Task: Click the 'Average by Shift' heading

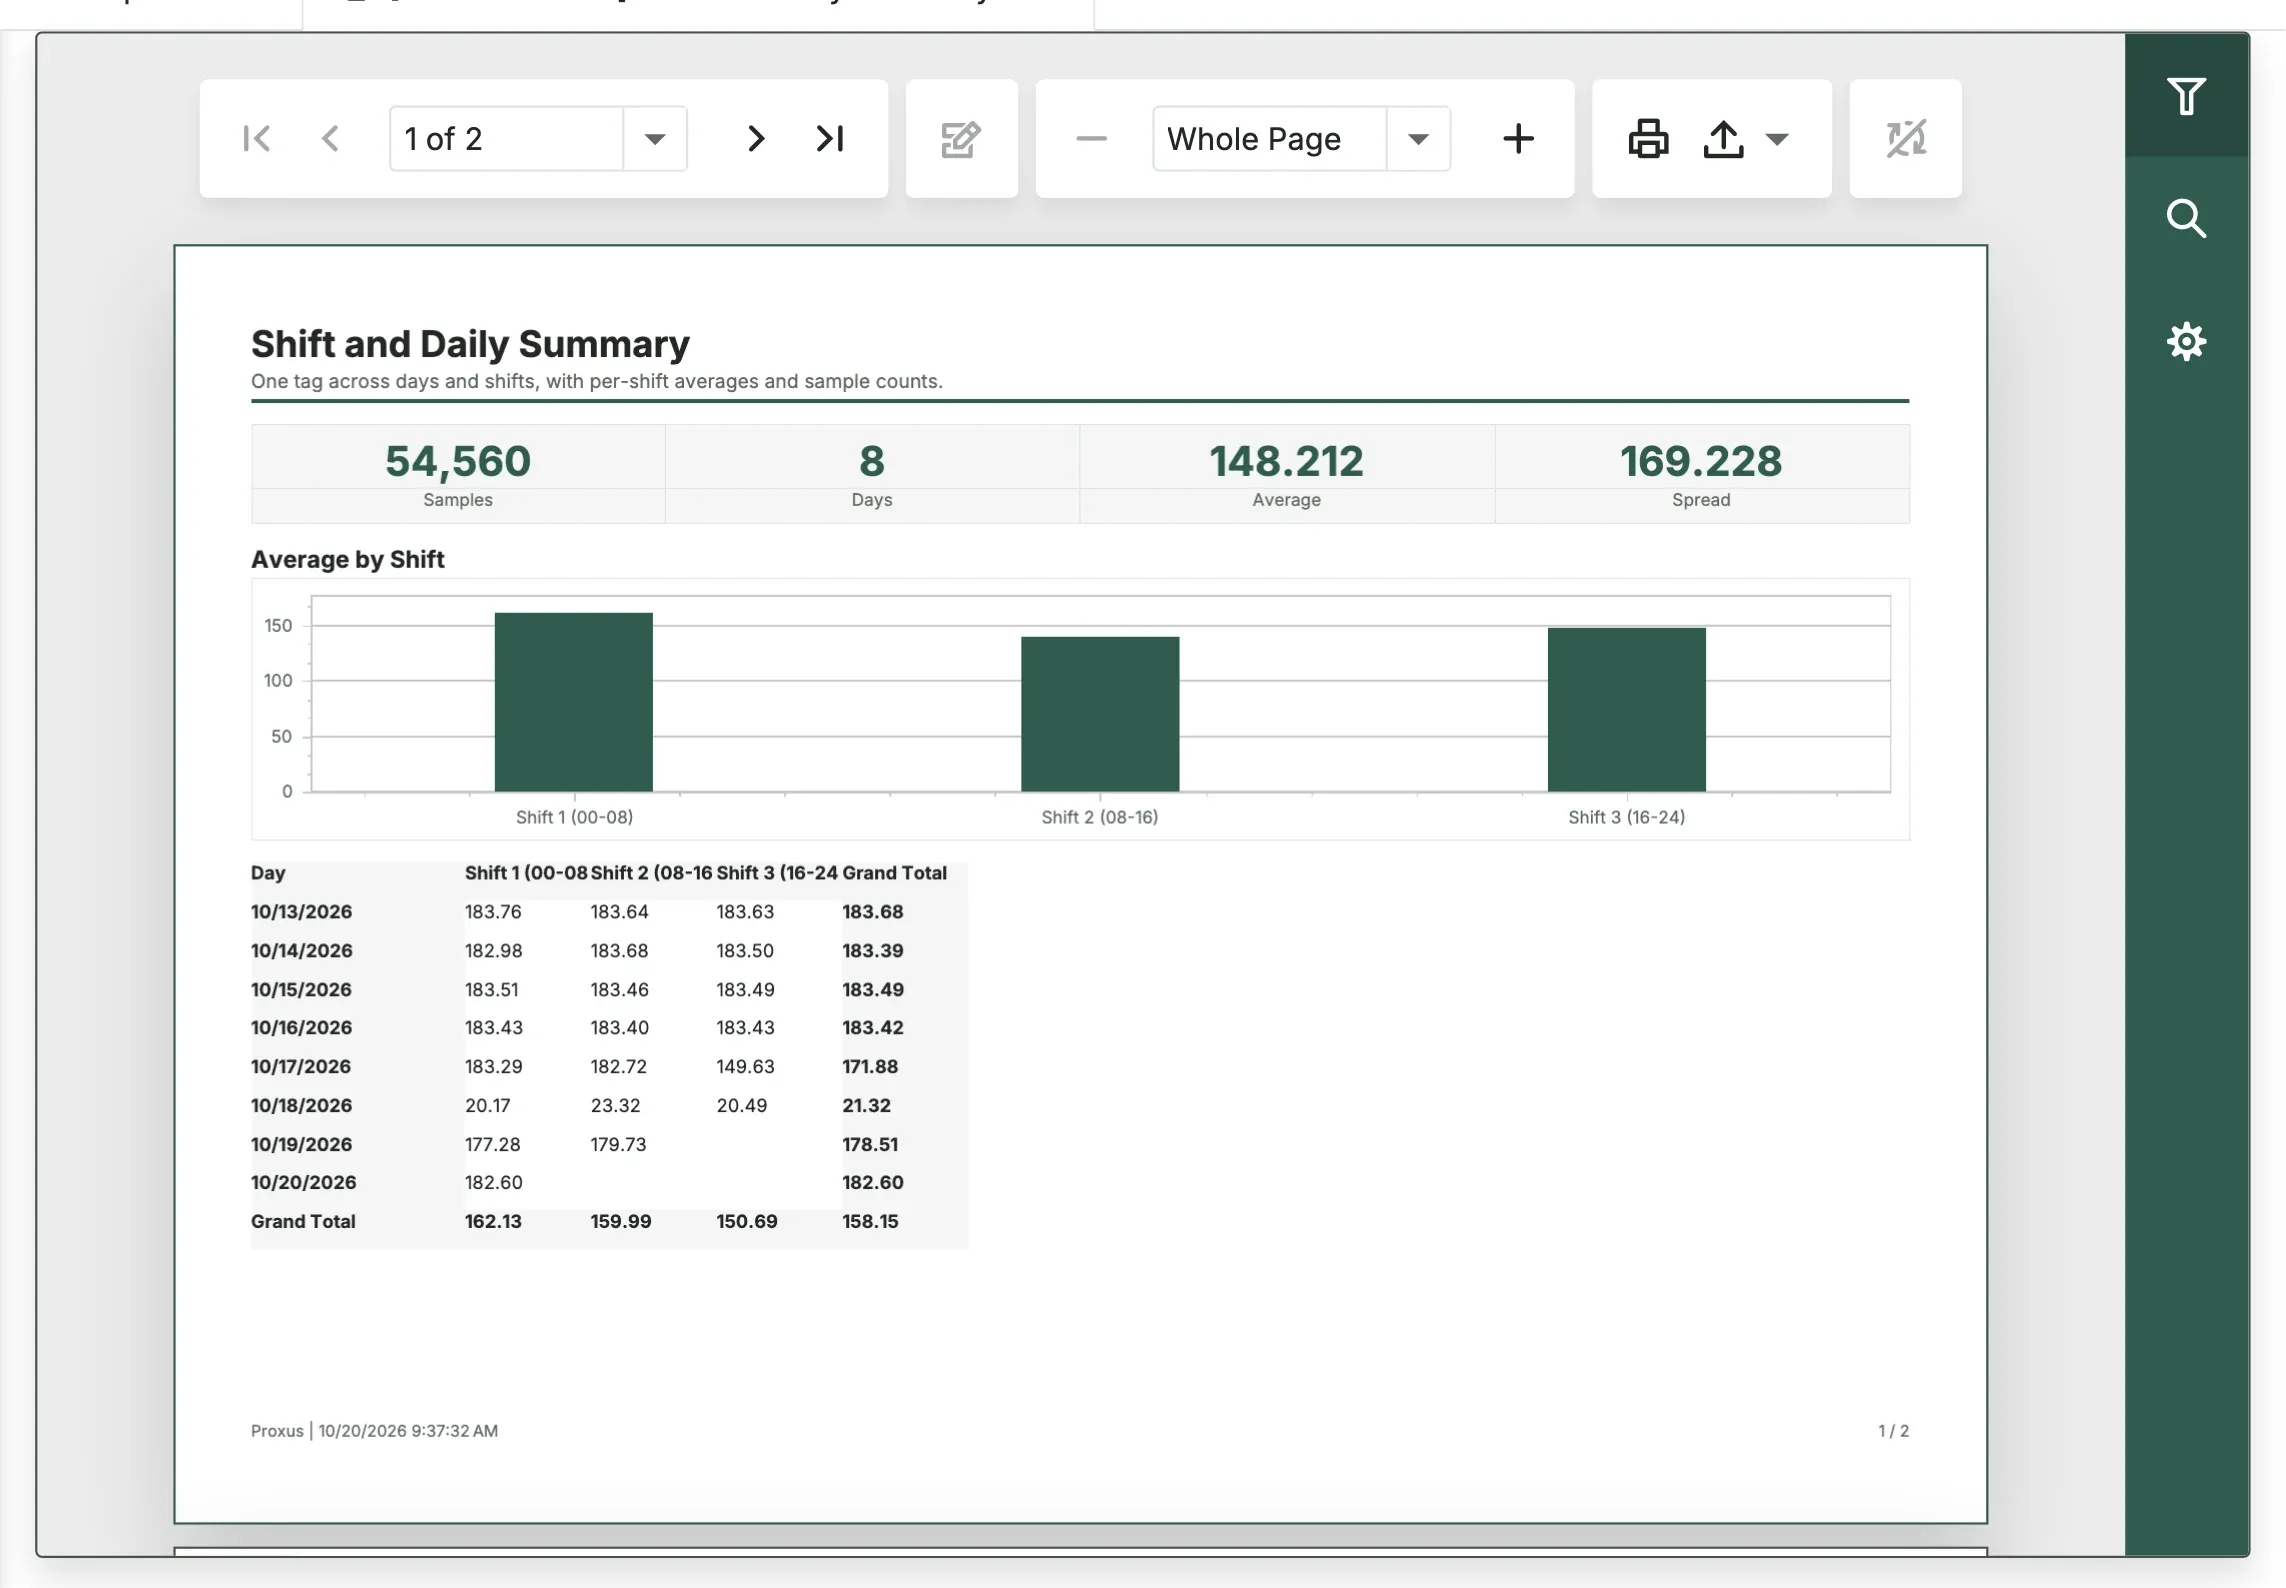Action: (x=347, y=559)
